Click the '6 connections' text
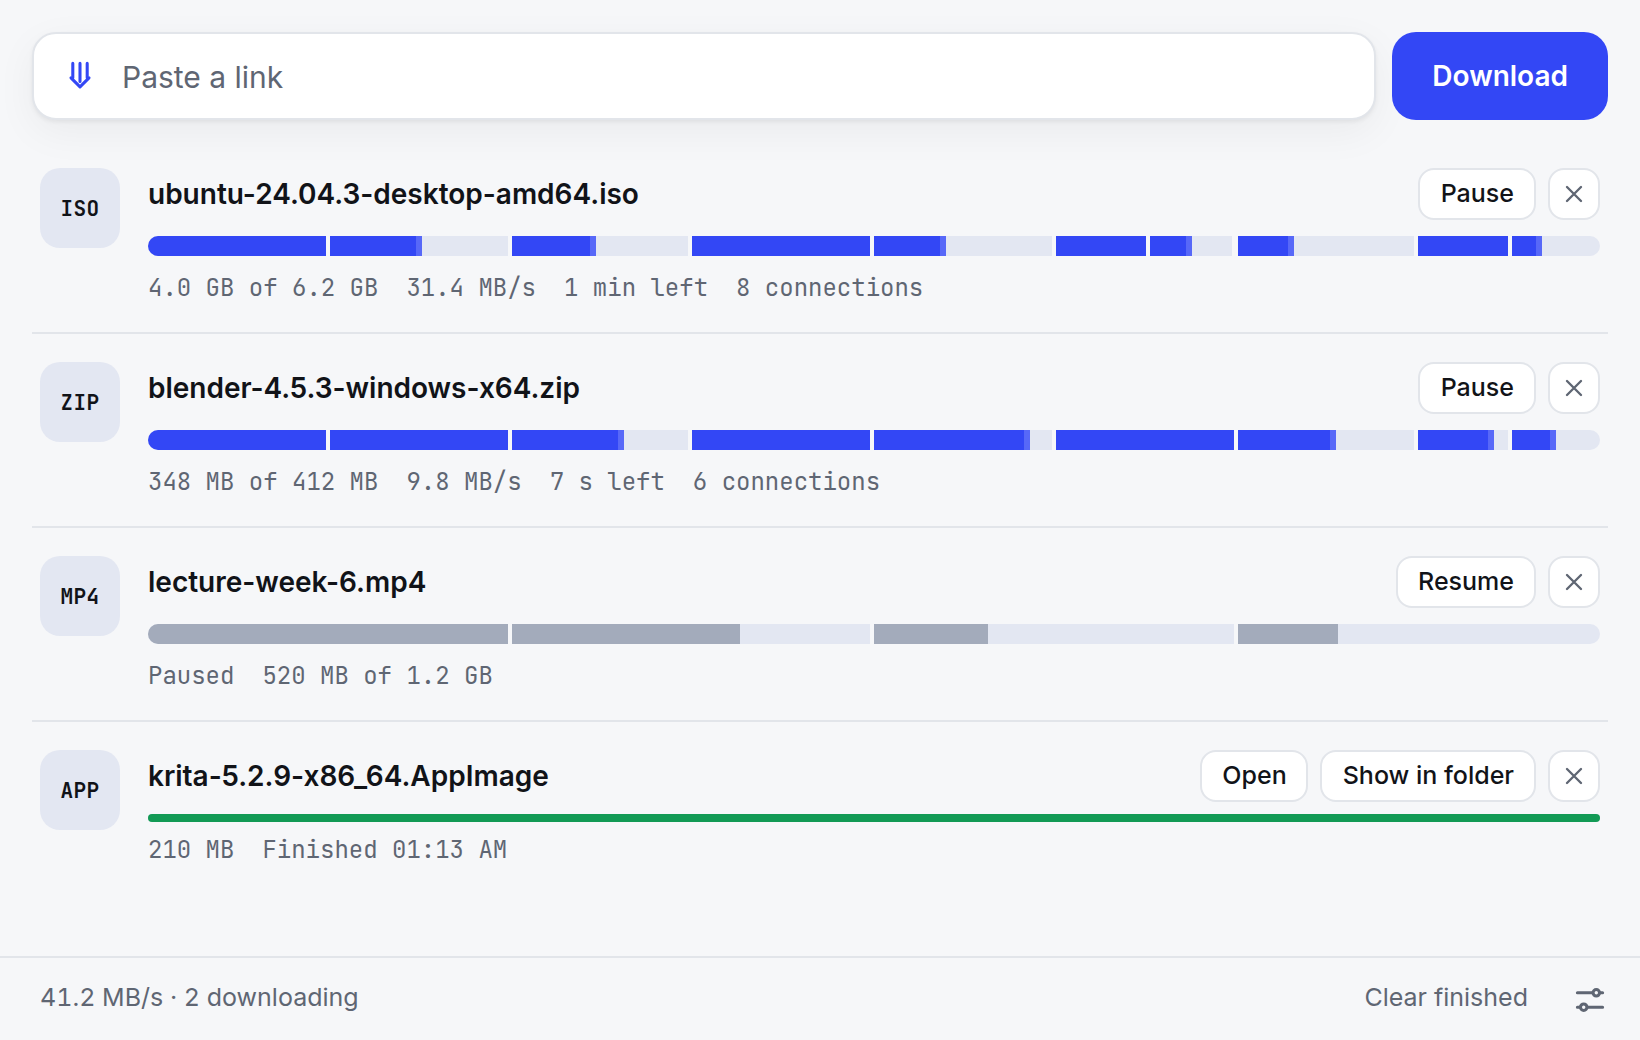This screenshot has width=1640, height=1040. [787, 482]
